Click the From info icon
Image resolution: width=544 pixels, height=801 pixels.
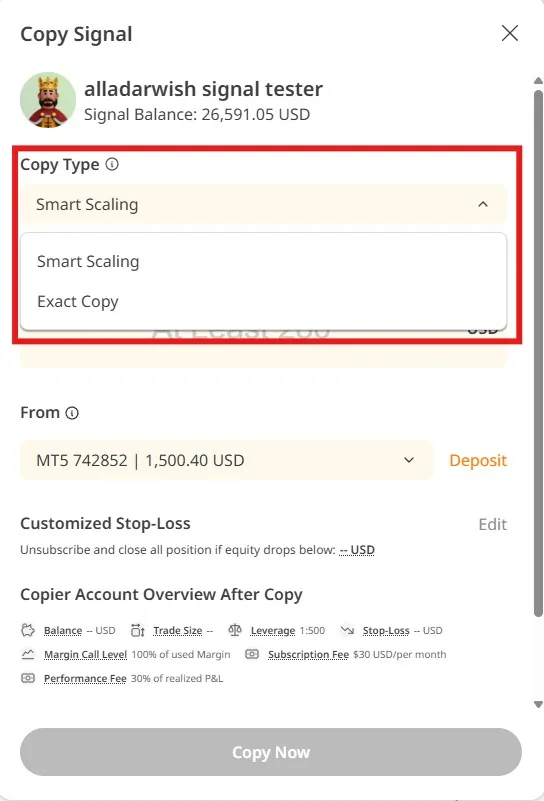[72, 413]
